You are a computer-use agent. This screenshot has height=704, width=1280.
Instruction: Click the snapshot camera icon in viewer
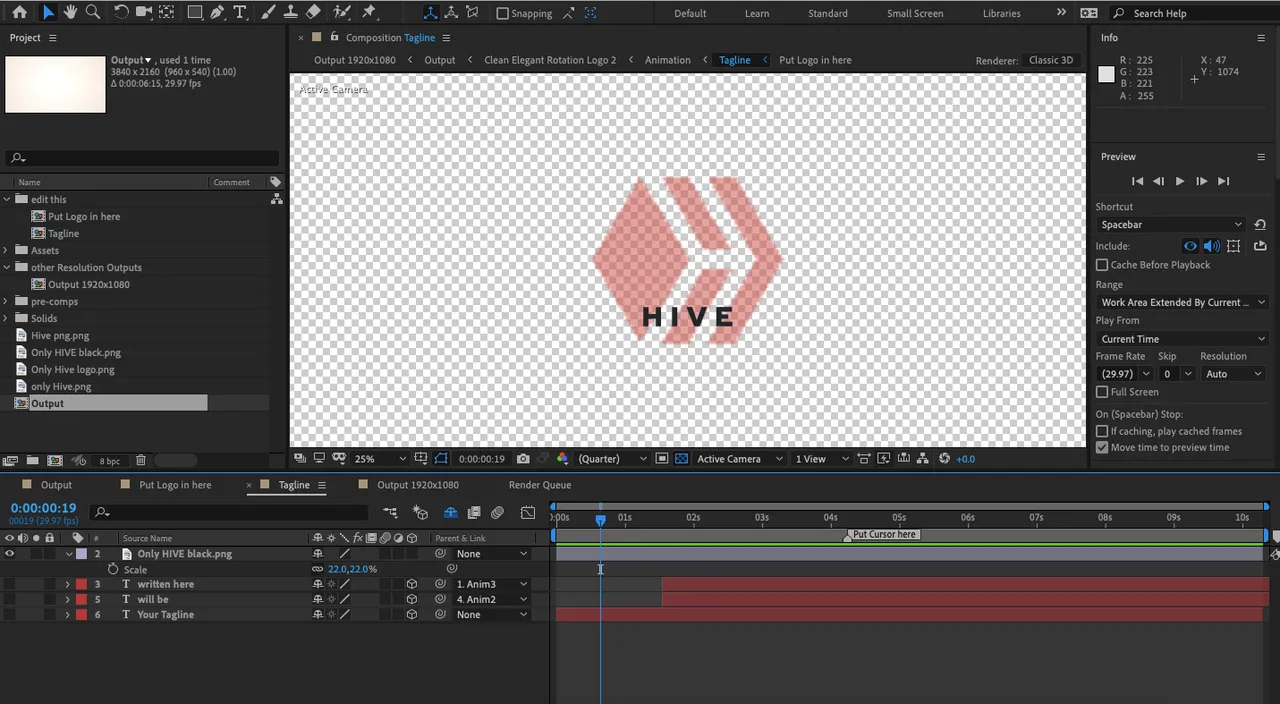coord(523,459)
